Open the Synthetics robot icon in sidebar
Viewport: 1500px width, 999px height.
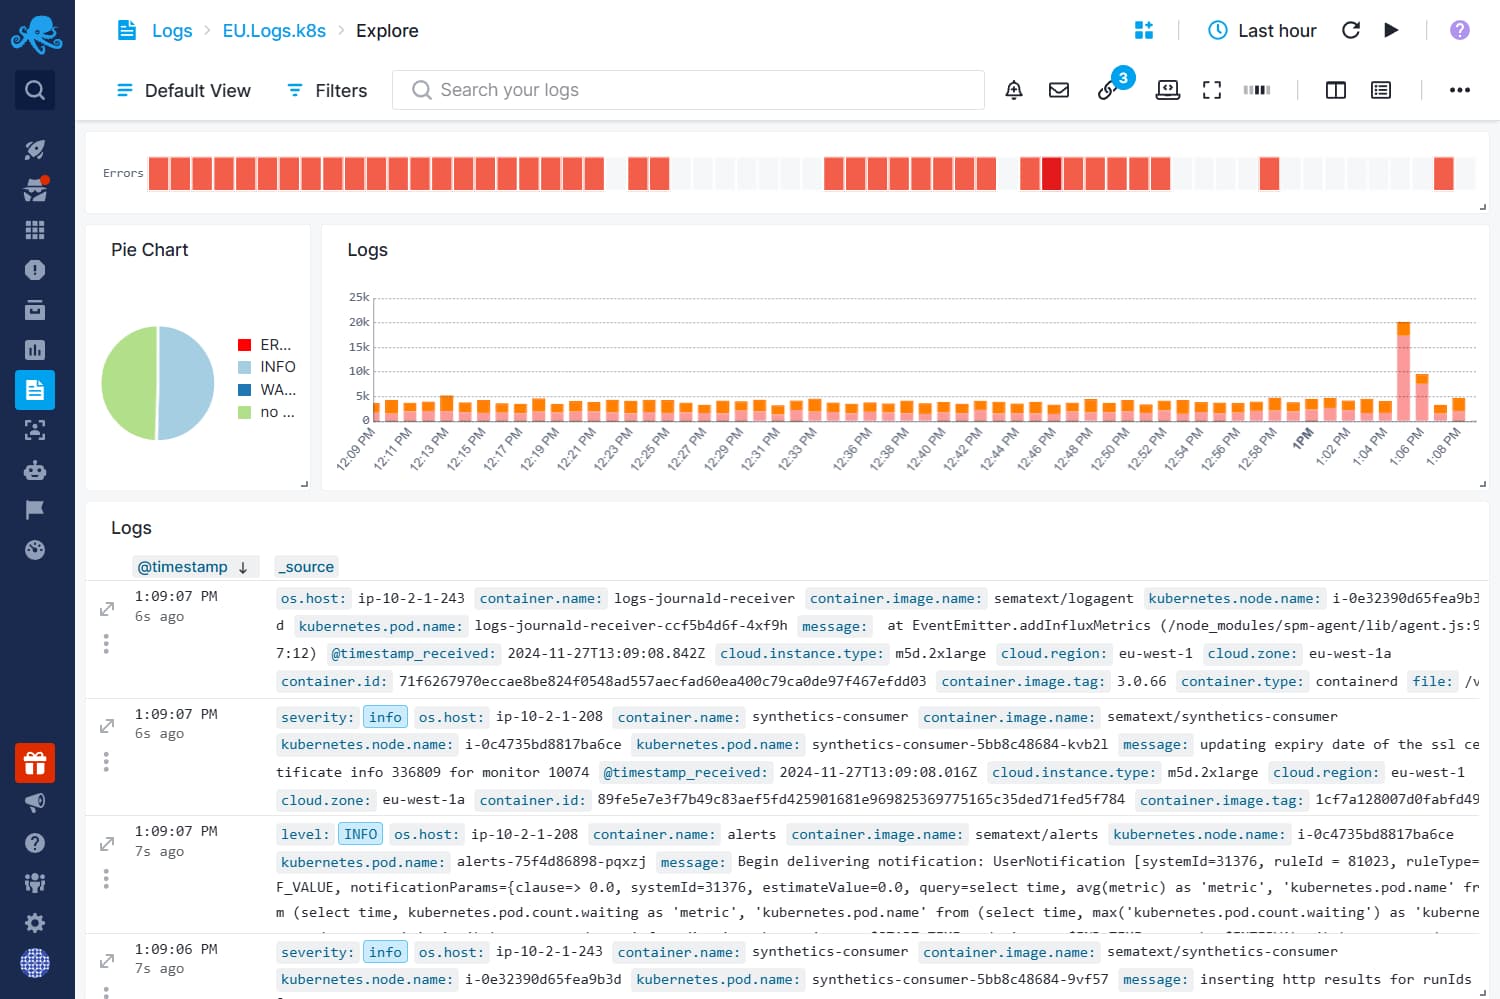[x=35, y=470]
